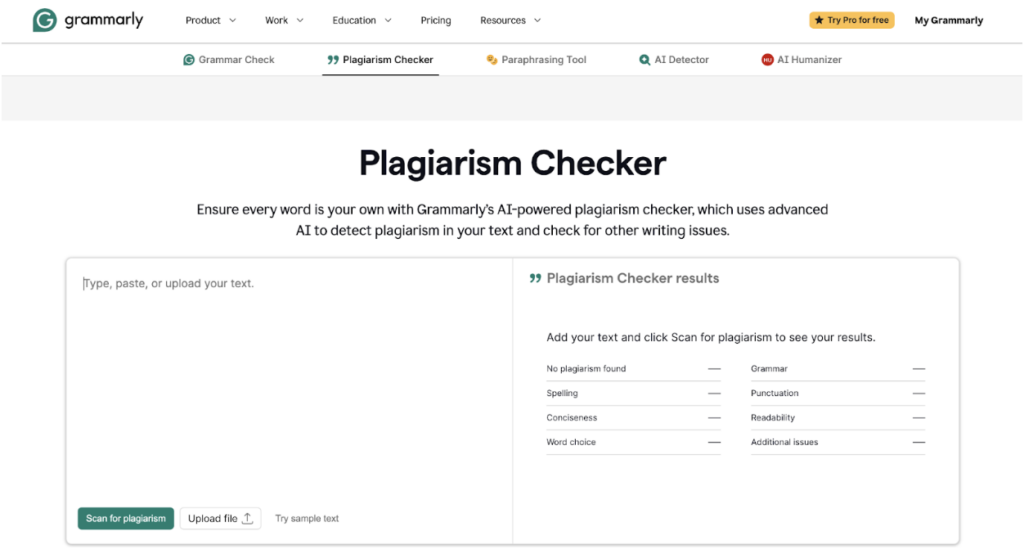Click the AI Detector magnifier icon
The image size is (1024, 558).
tap(645, 59)
